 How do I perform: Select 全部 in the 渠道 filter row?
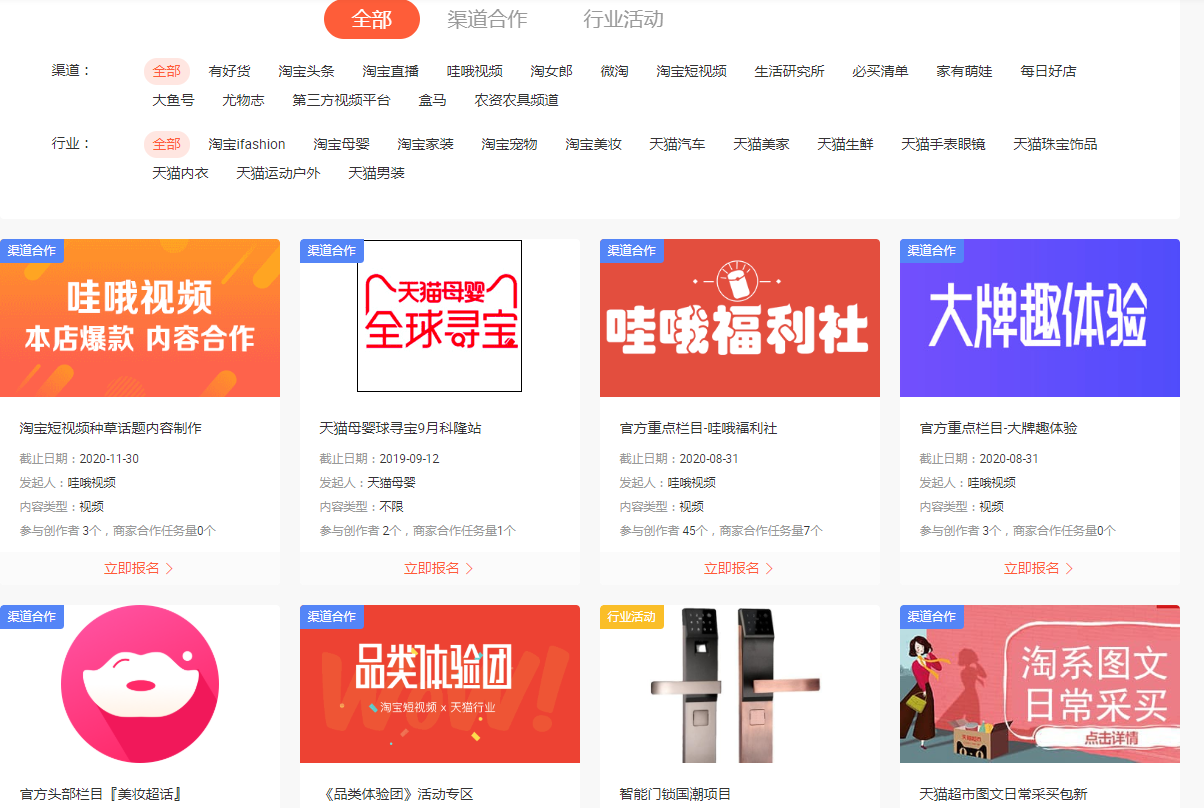(166, 71)
